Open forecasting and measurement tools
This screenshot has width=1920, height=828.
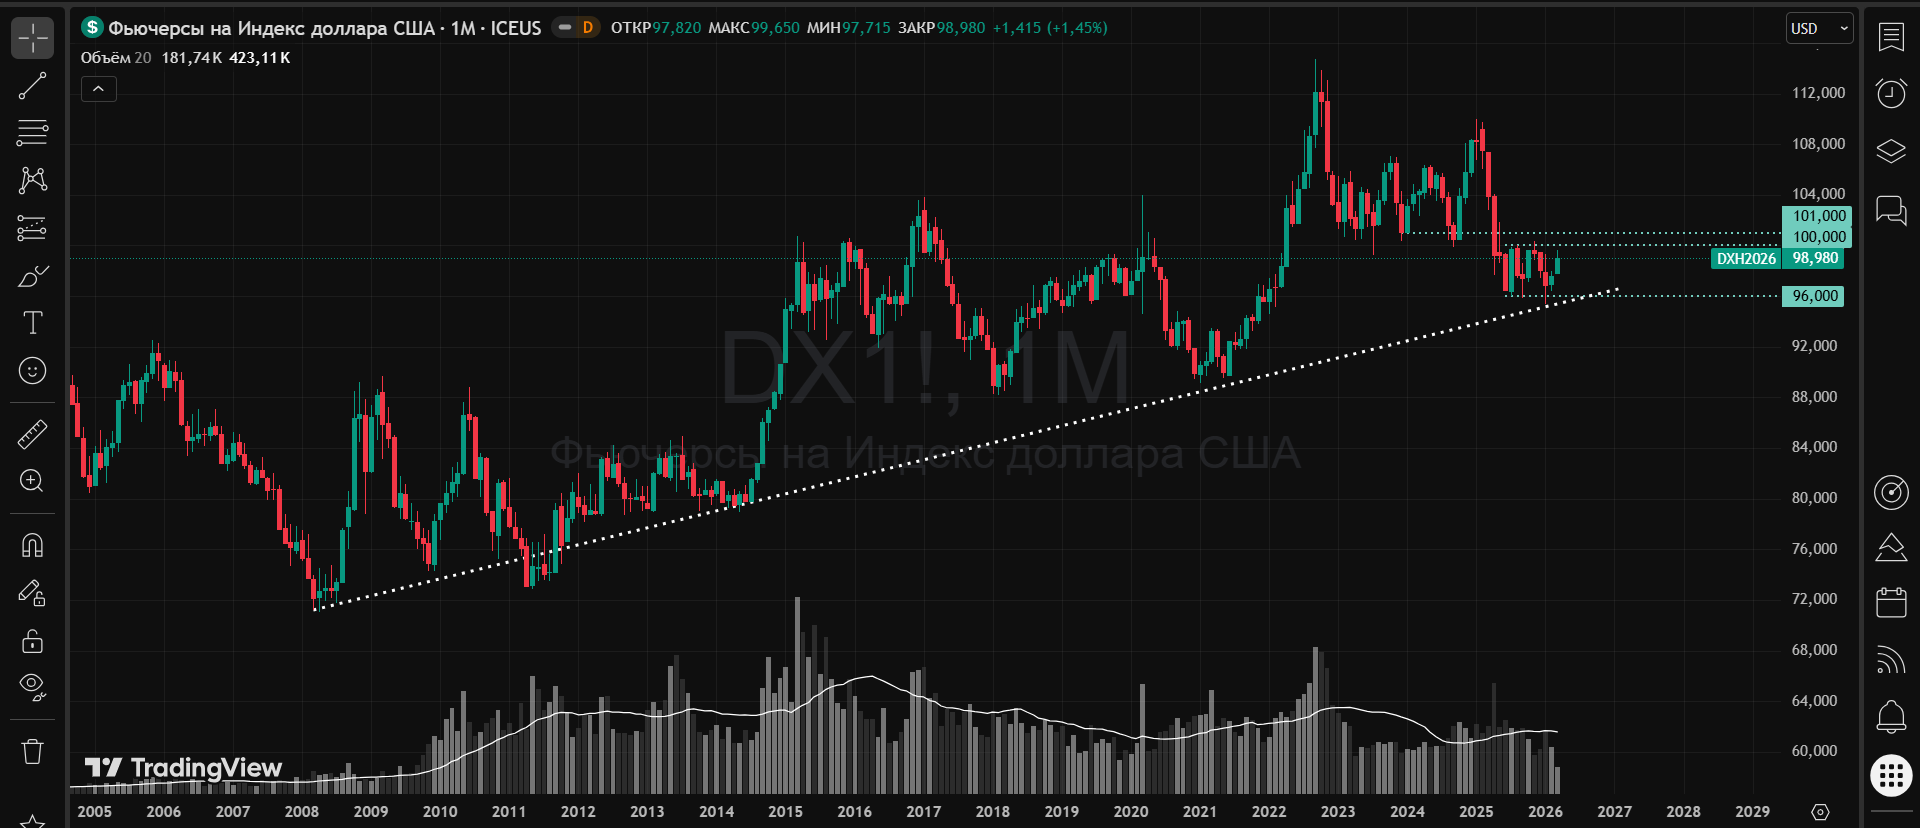pyautogui.click(x=33, y=228)
